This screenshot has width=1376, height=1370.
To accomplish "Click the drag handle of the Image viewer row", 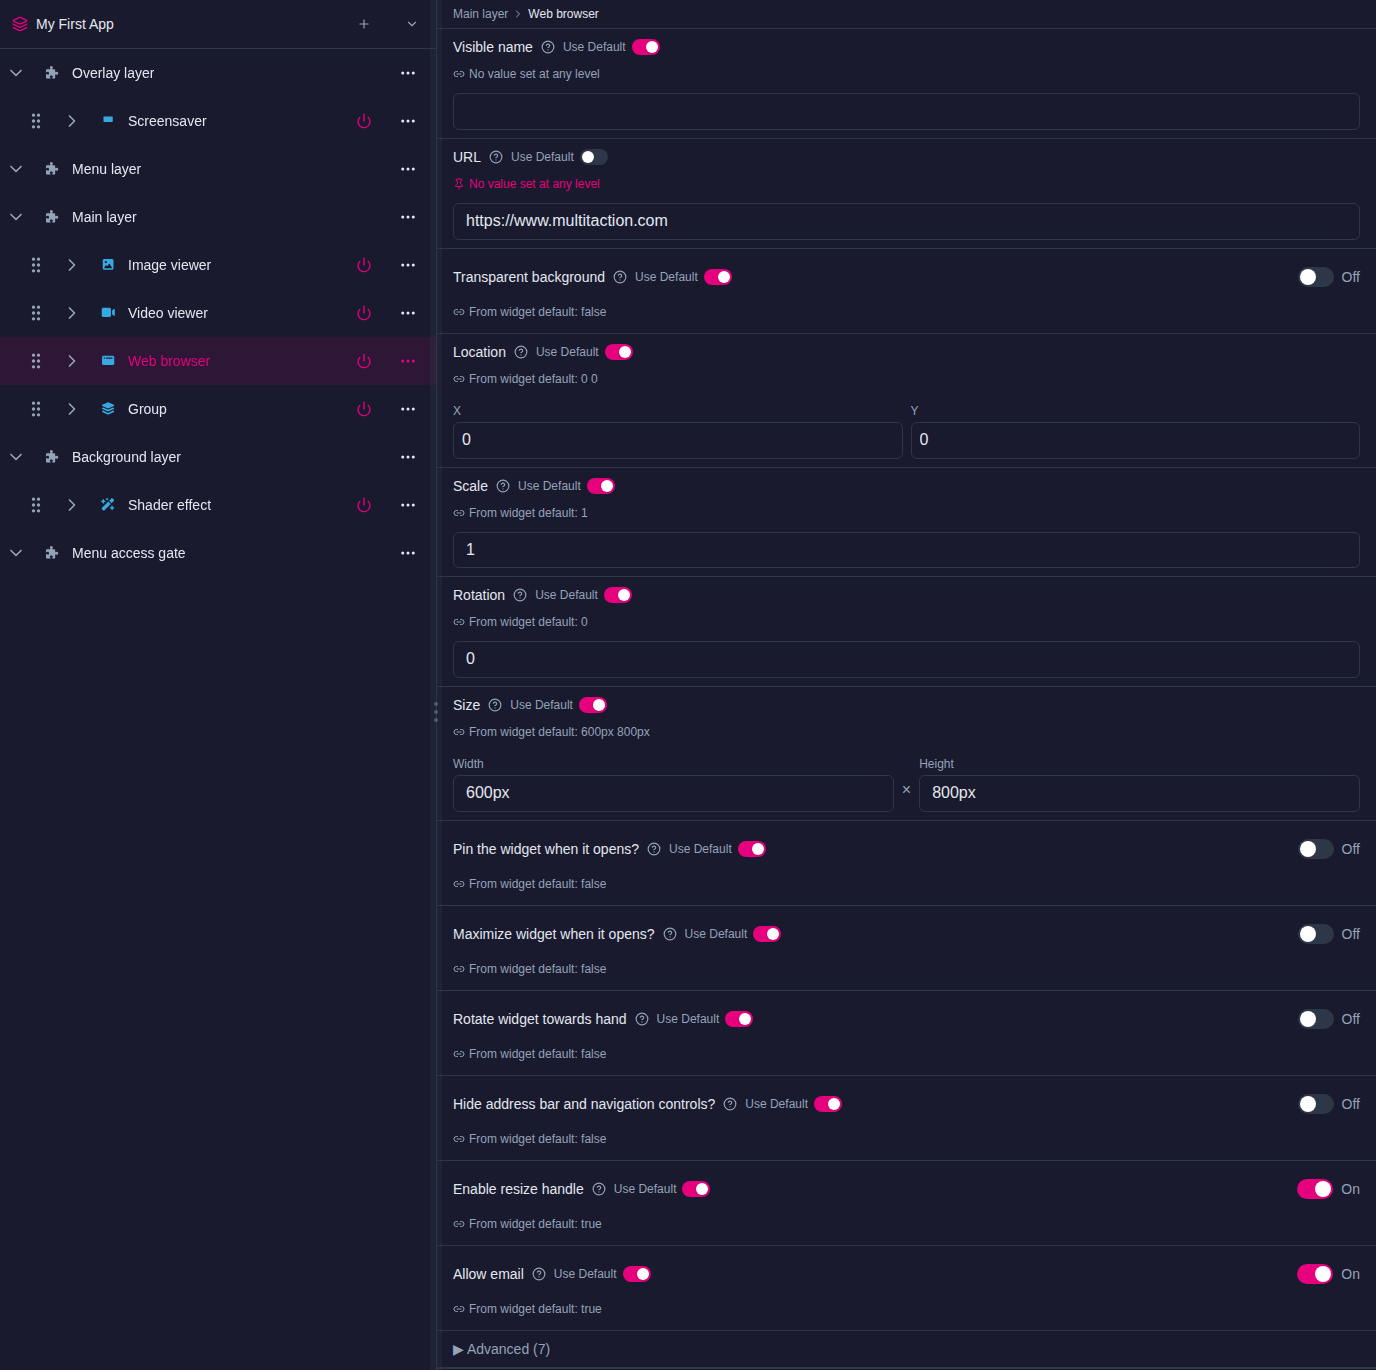I will tap(36, 265).
